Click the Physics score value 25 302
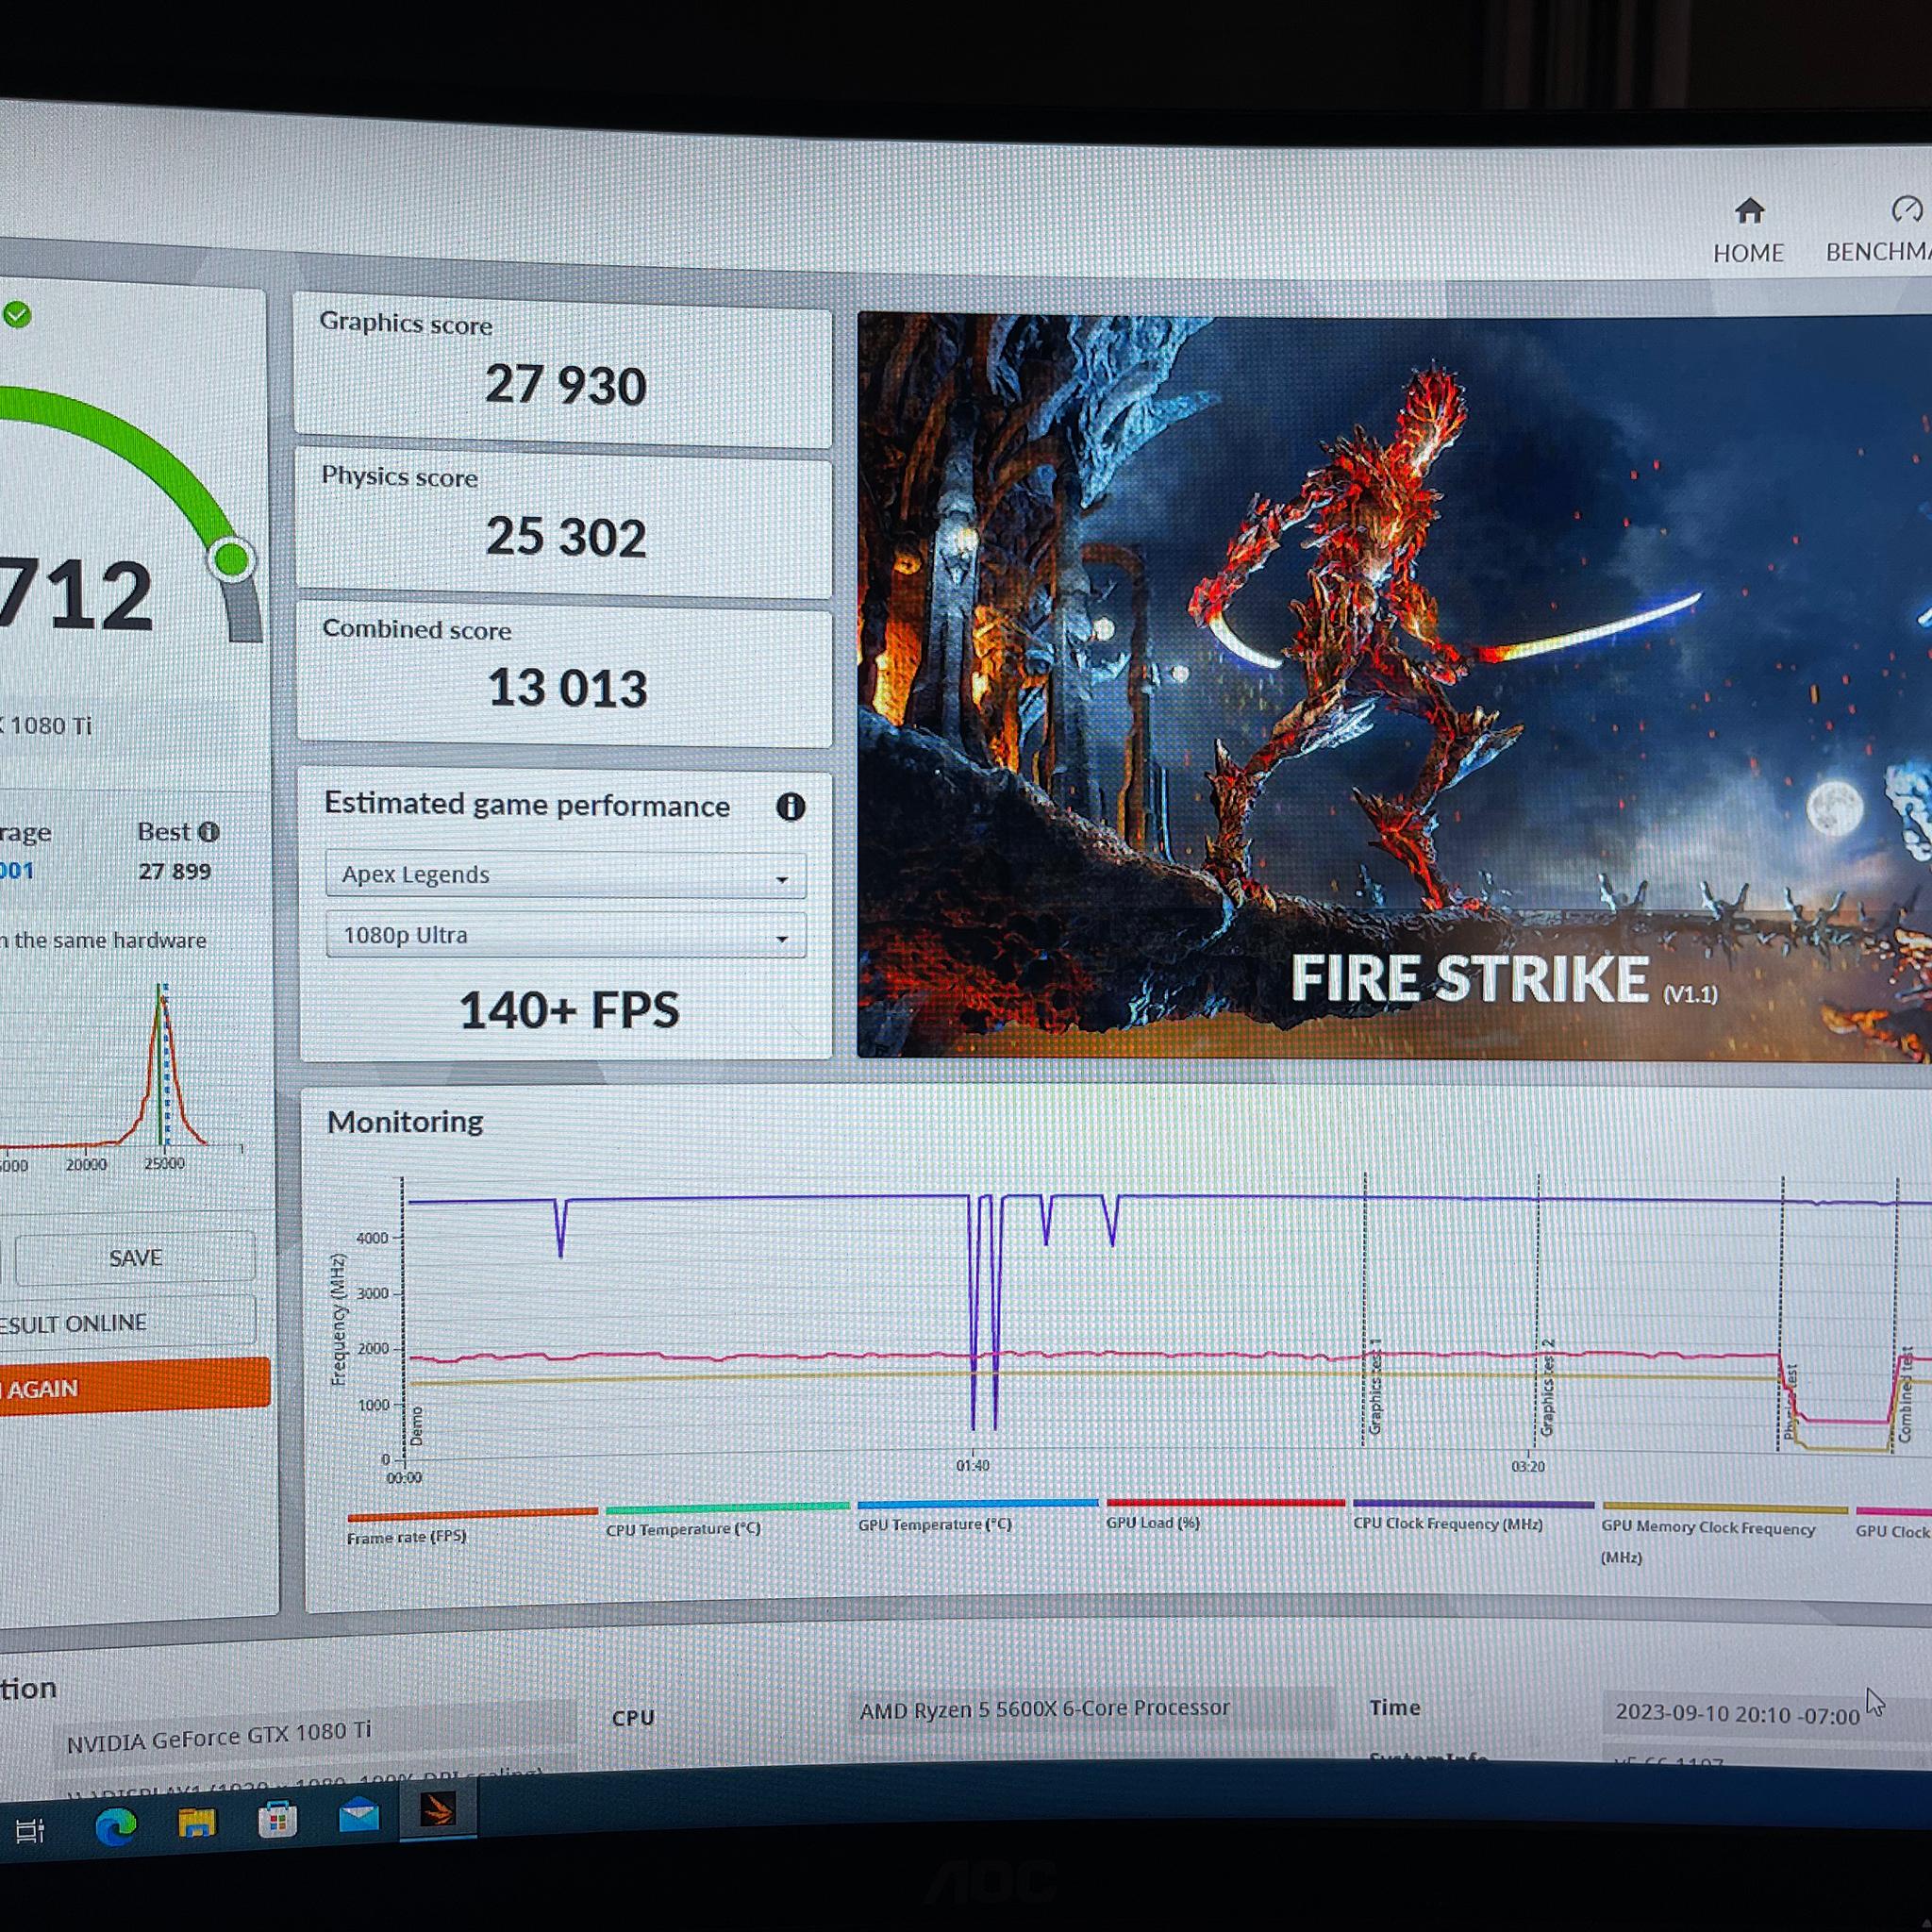1932x1932 pixels. pyautogui.click(x=566, y=538)
